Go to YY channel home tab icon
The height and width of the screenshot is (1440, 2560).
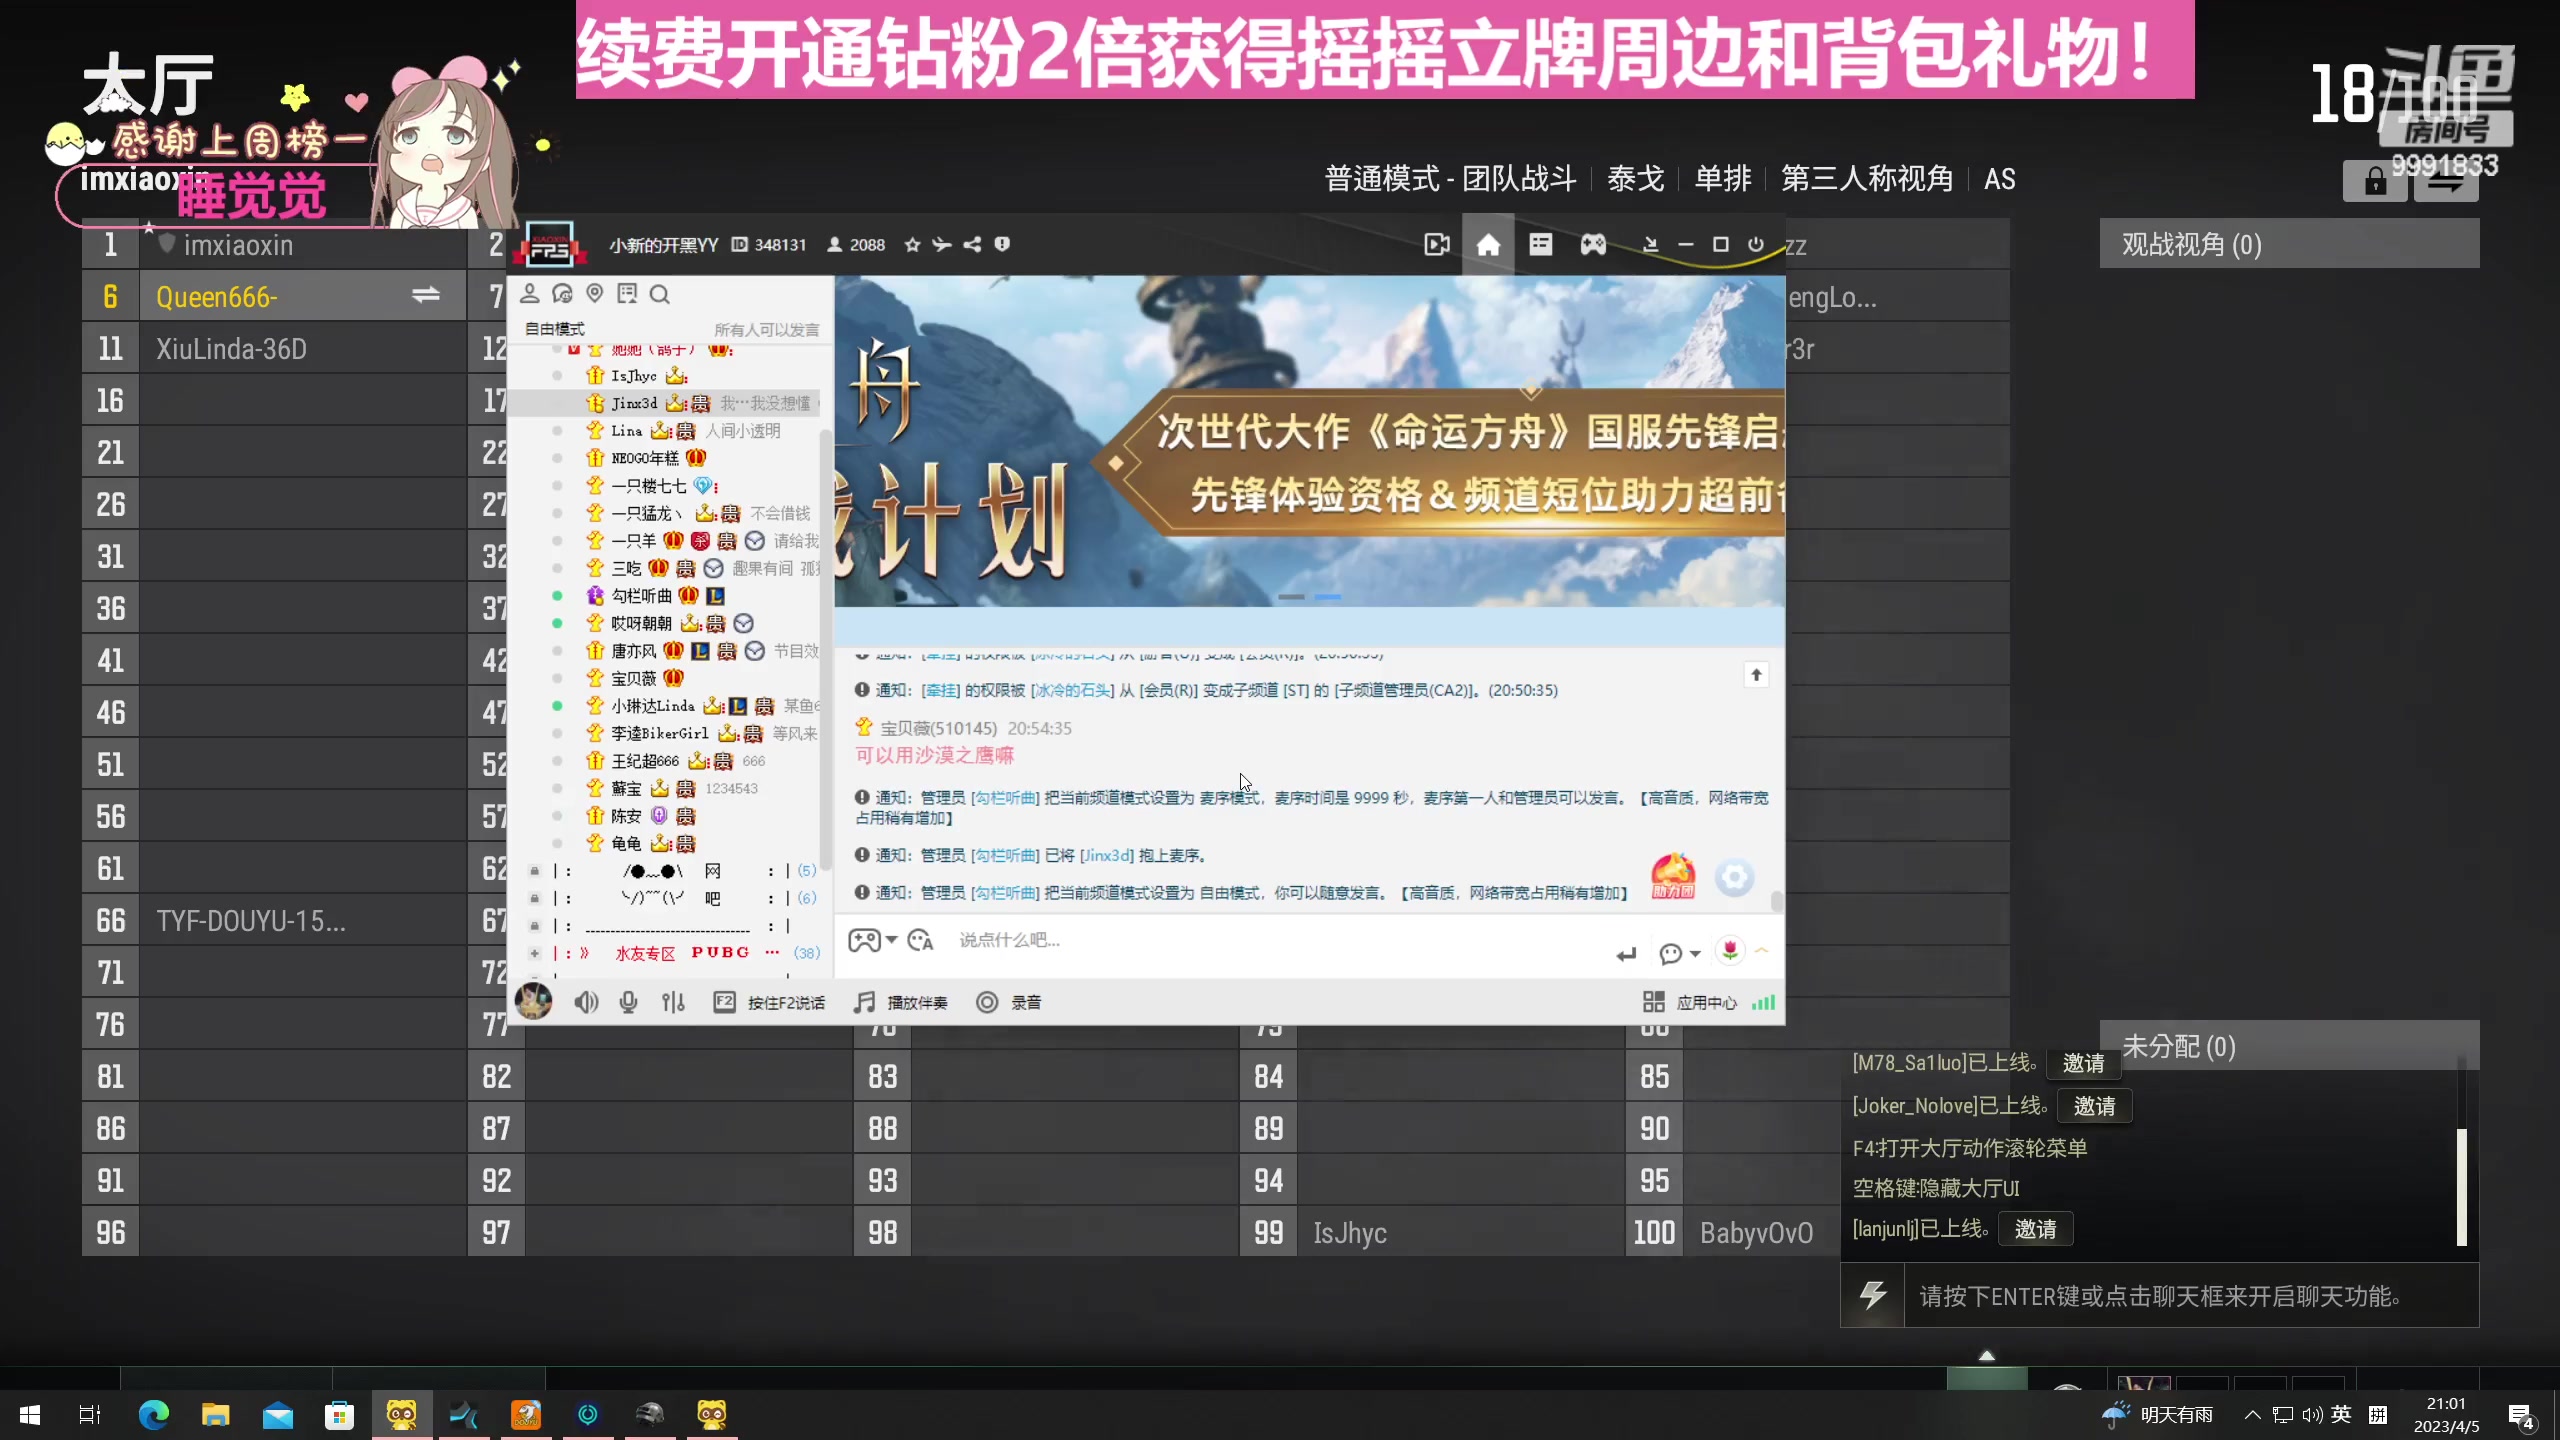[x=1488, y=245]
